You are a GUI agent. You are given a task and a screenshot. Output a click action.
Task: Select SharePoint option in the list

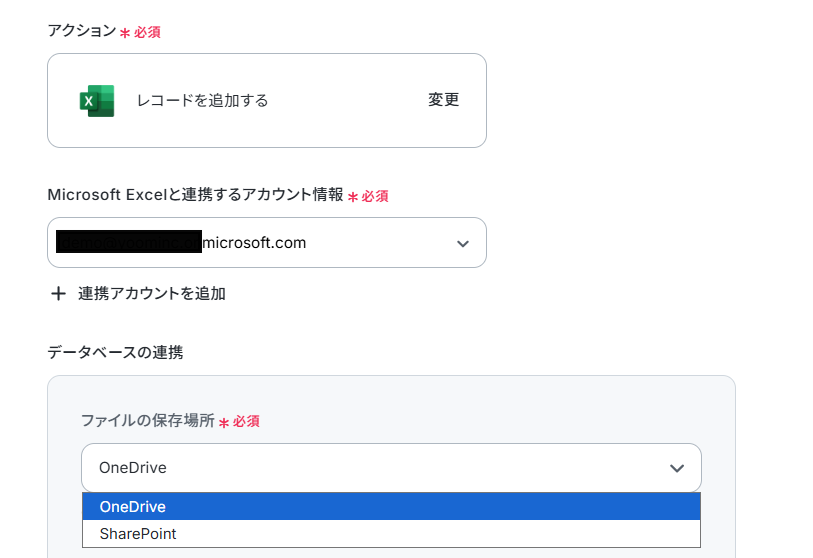click(391, 534)
